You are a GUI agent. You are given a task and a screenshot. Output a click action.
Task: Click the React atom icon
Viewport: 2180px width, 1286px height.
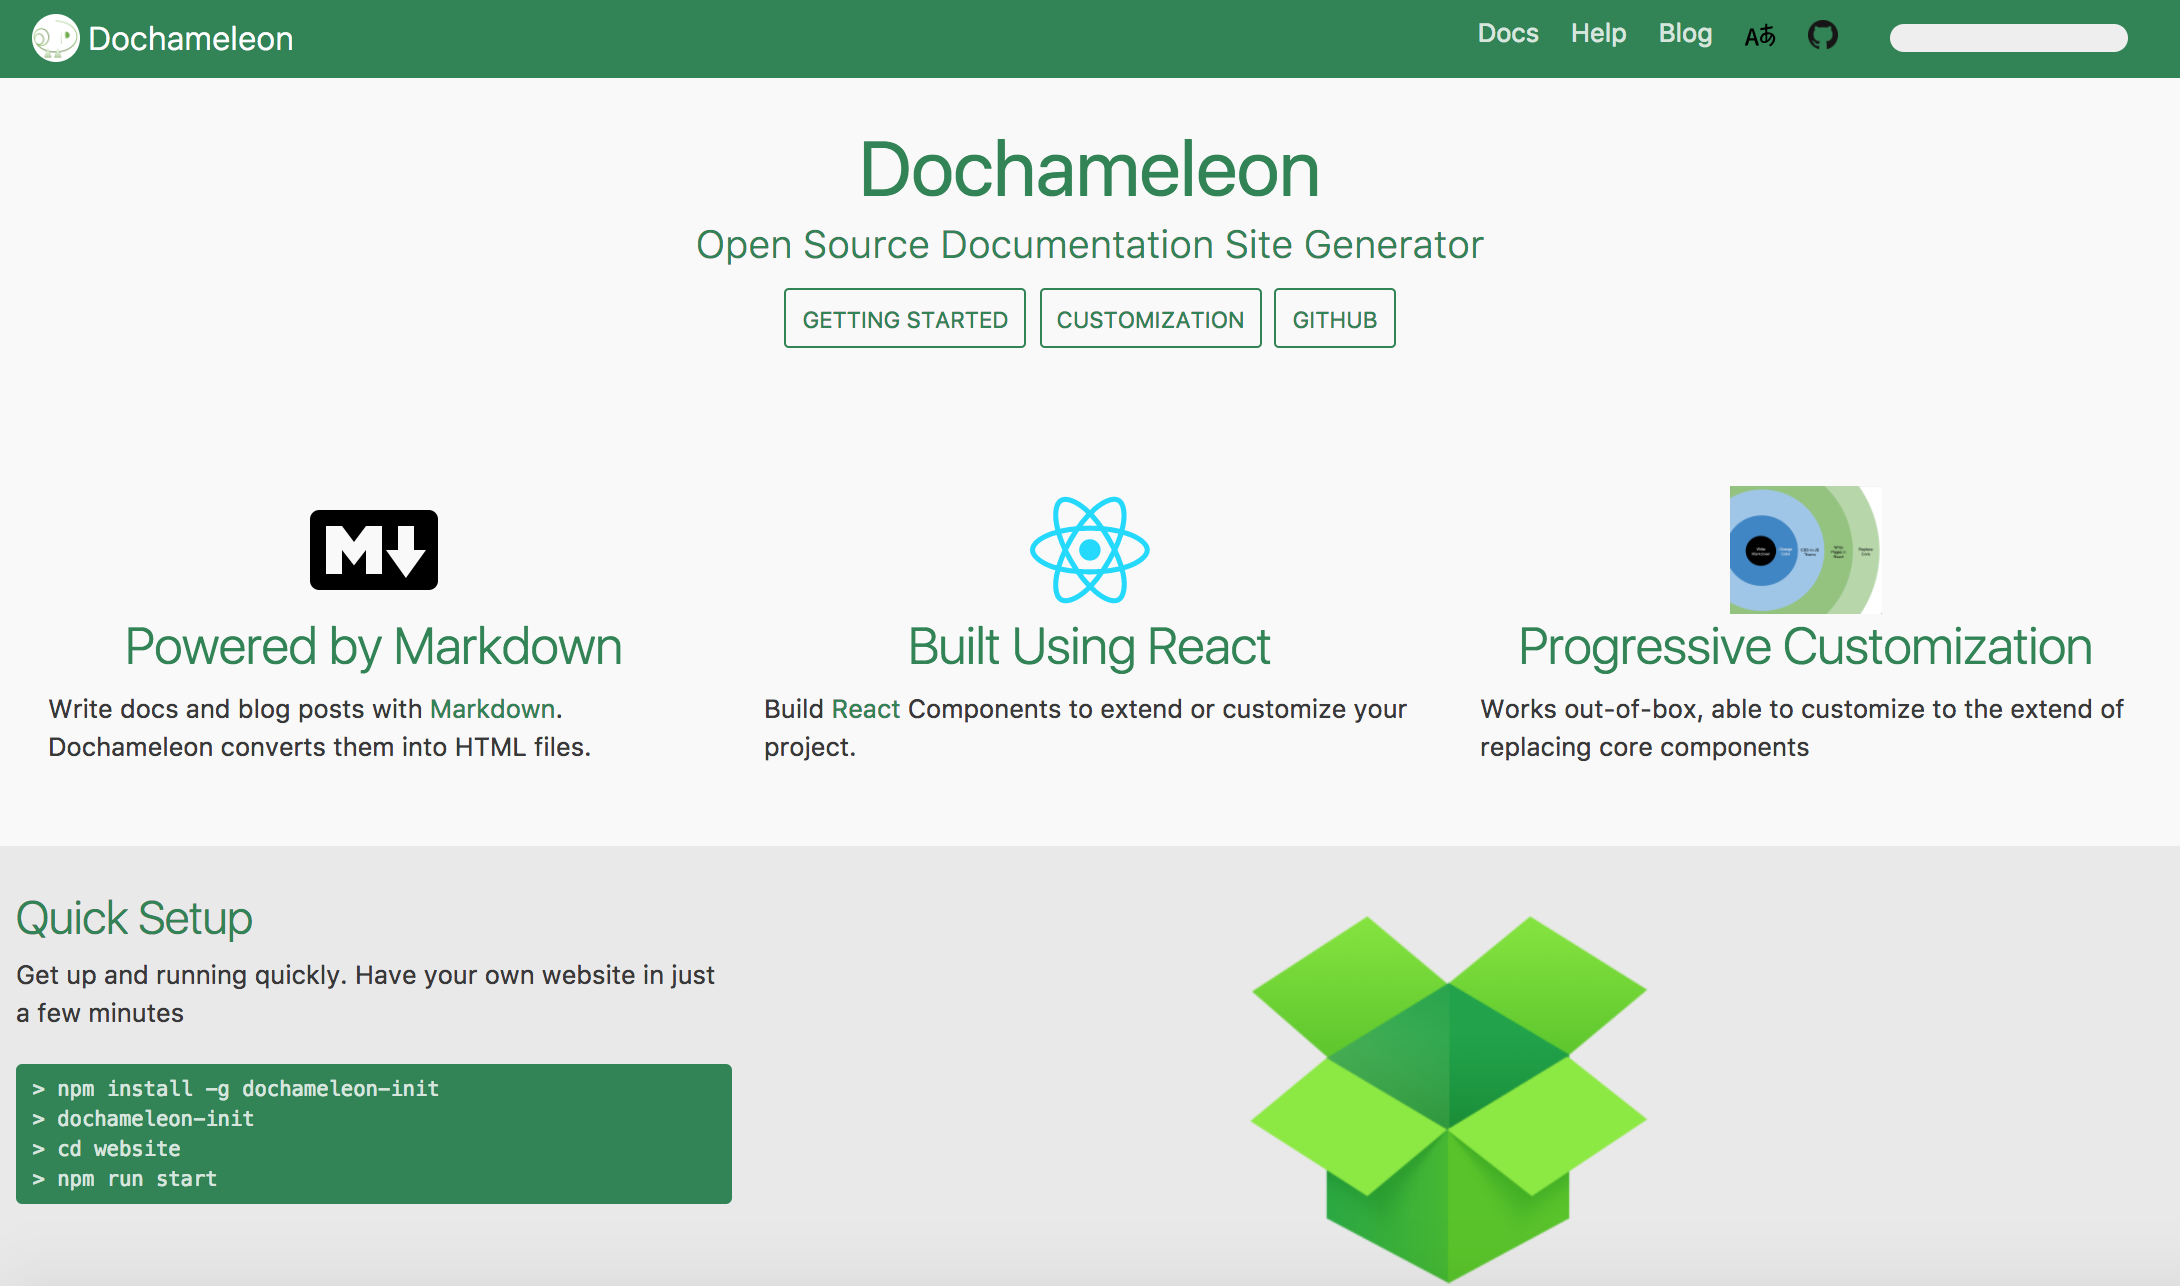pos(1089,550)
